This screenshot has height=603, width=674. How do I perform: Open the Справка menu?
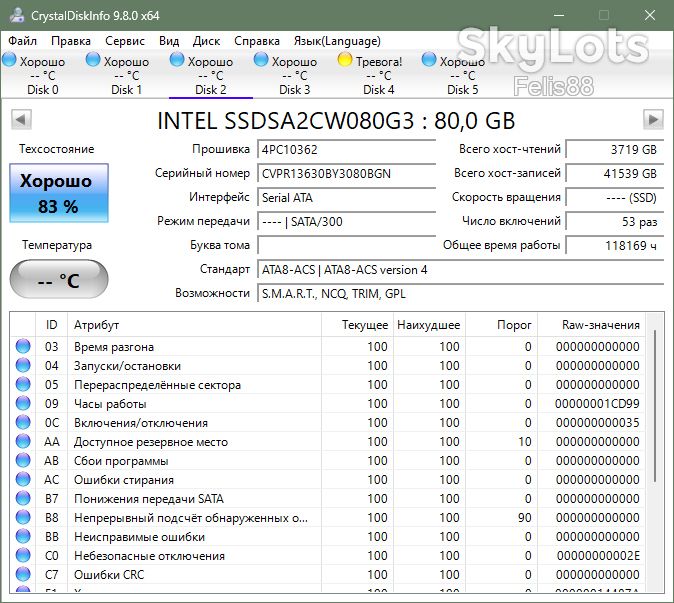[x=257, y=41]
